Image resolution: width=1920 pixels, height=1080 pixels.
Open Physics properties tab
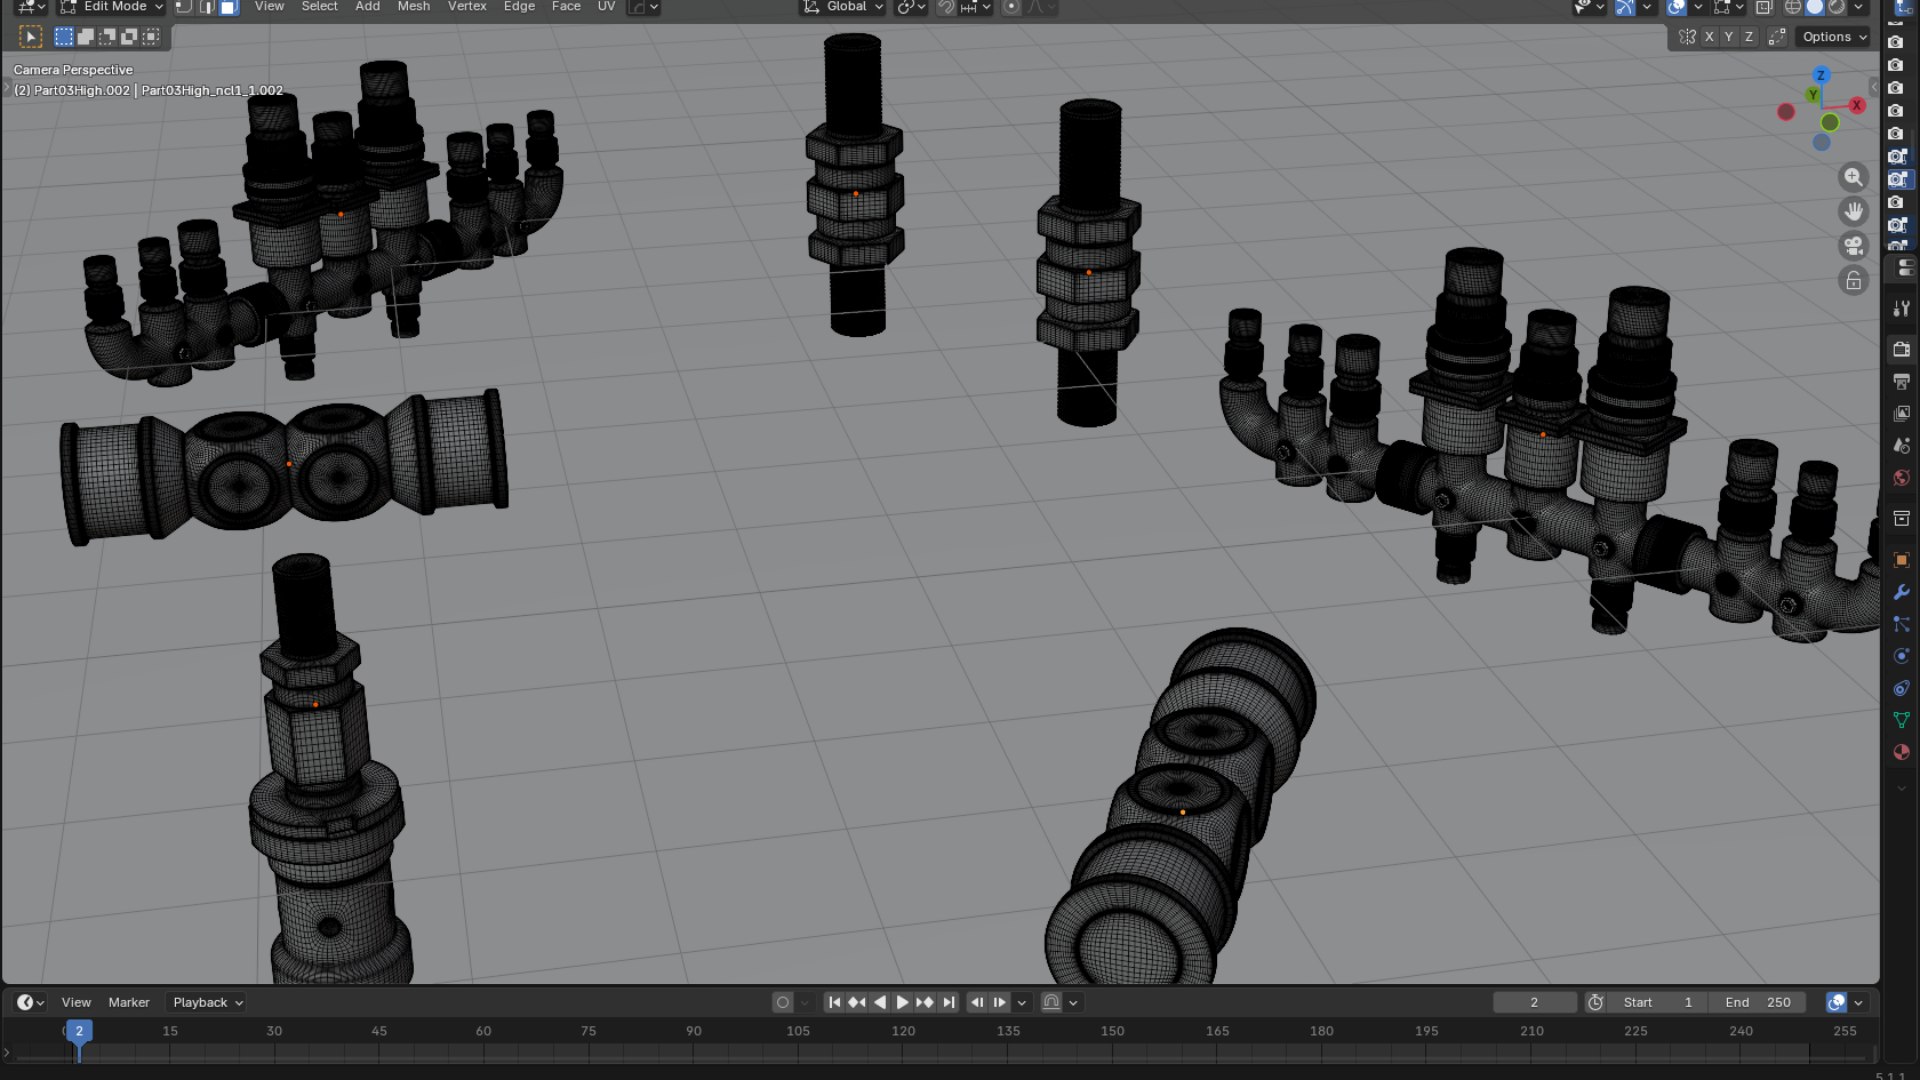coord(1901,656)
